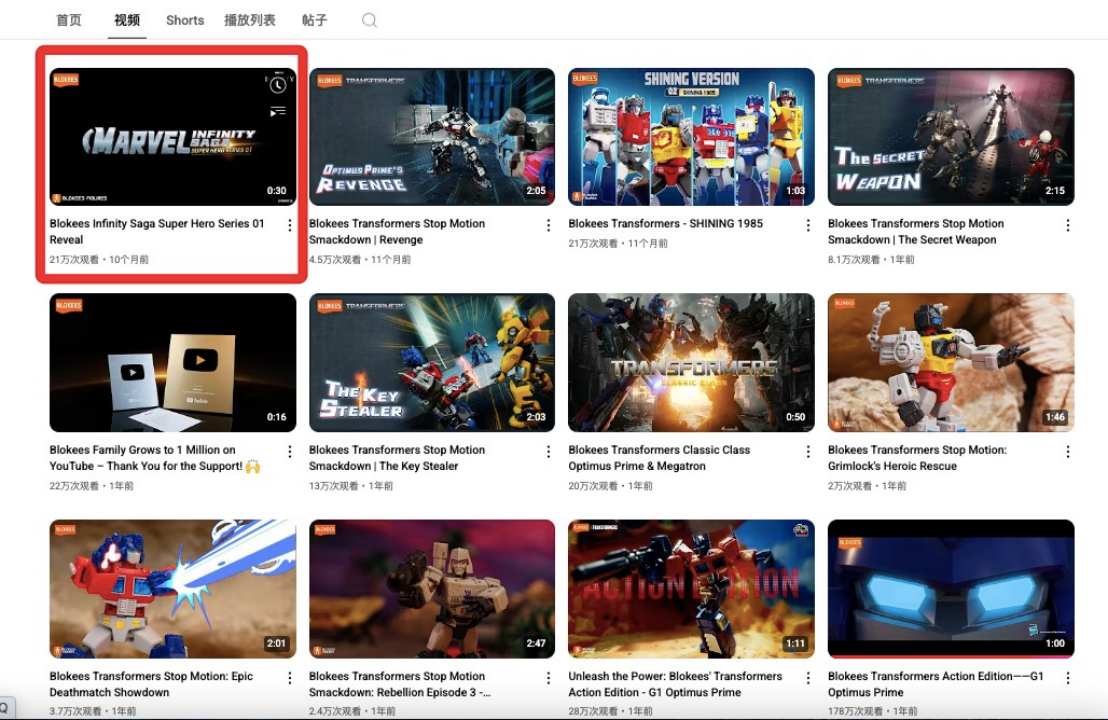Screen dimensions: 1108x720
Task: Play the Key Stealer video thumbnail
Action: pos(432,362)
